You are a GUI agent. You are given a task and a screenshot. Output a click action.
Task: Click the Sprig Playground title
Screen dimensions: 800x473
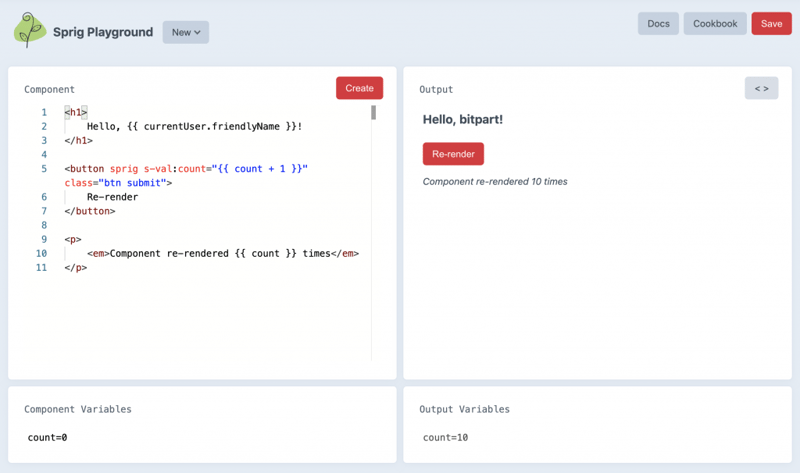(103, 32)
